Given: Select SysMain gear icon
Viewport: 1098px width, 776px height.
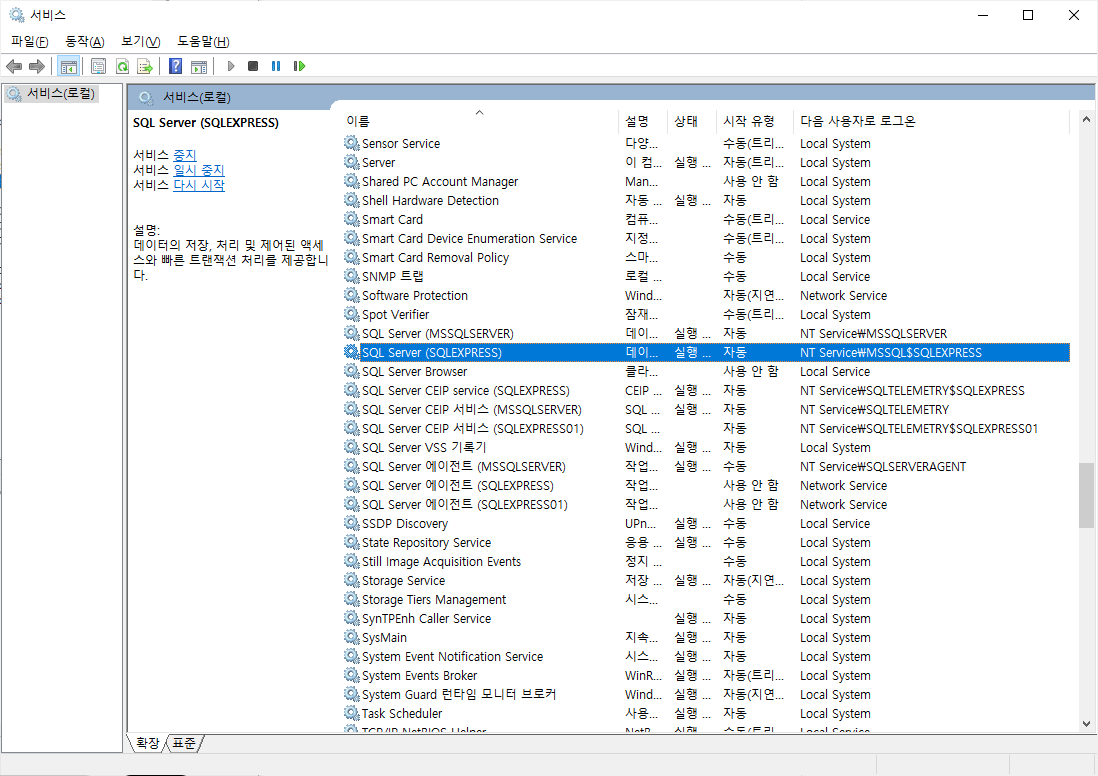Looking at the screenshot, I should (352, 637).
